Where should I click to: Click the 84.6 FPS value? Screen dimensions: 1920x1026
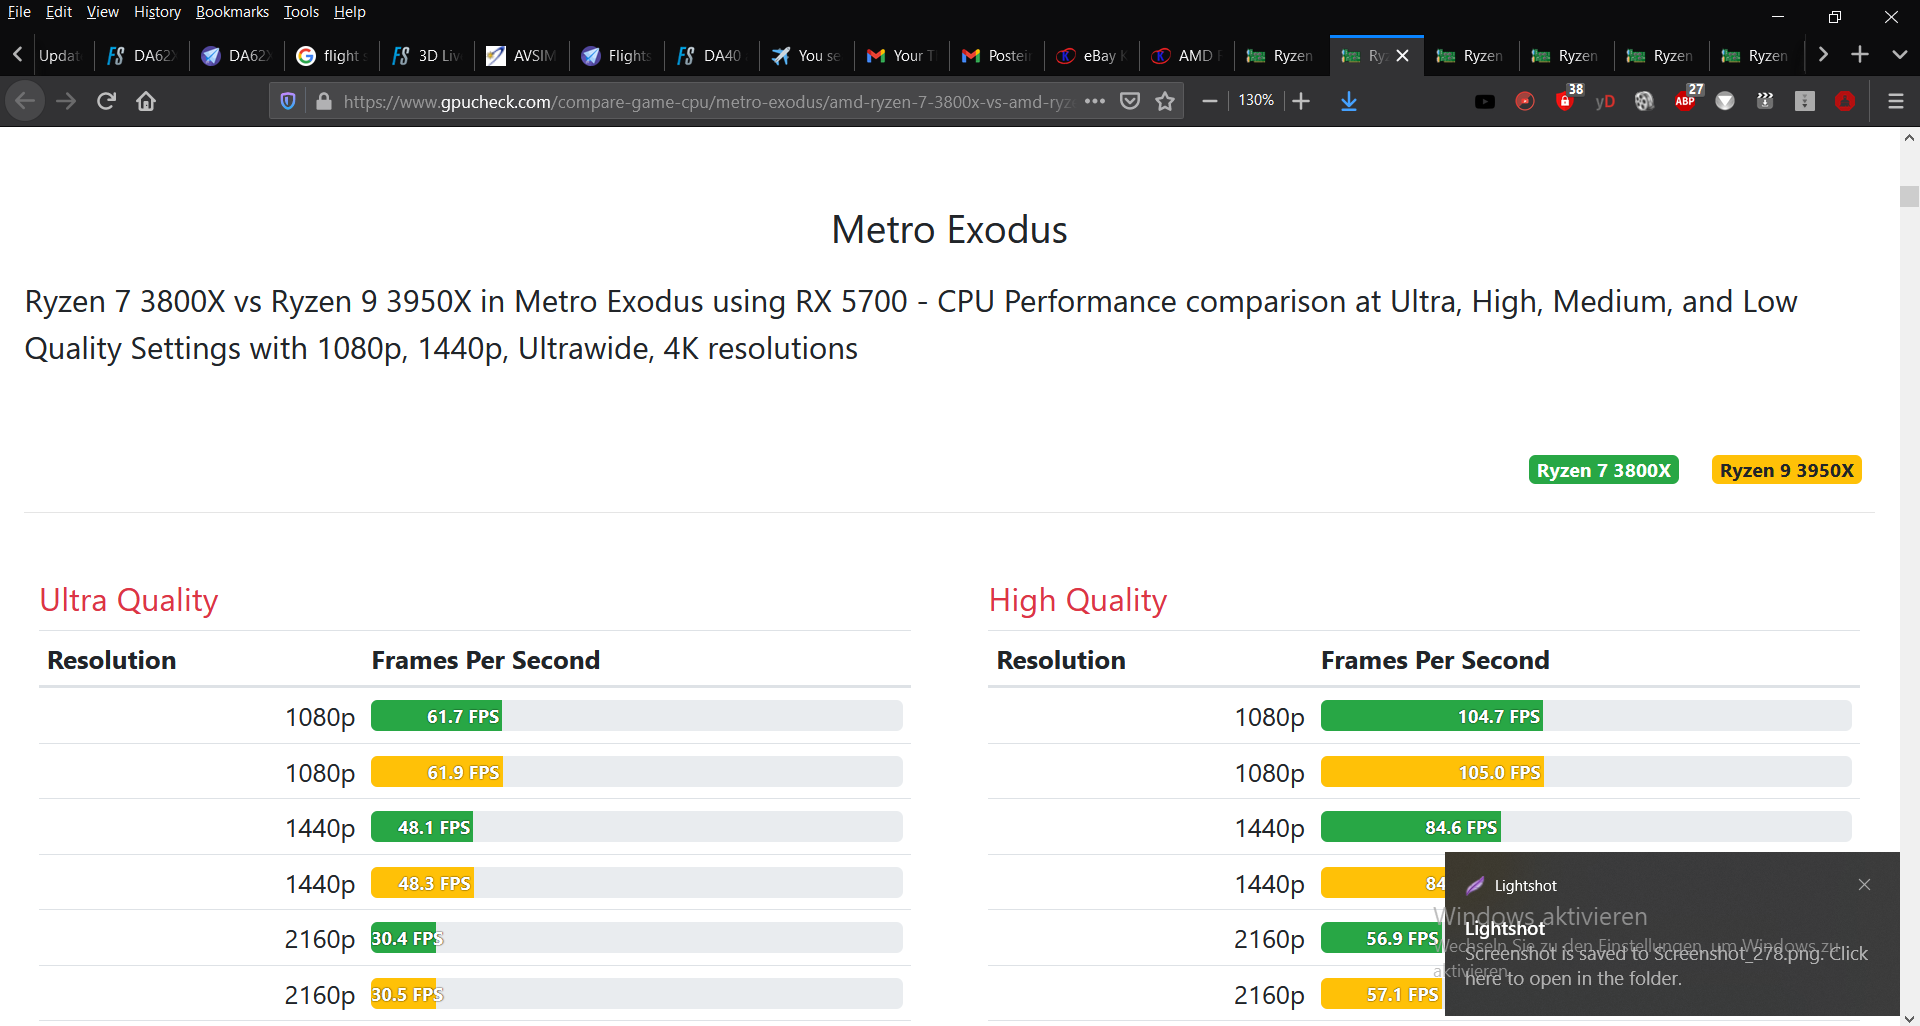pos(1461,827)
